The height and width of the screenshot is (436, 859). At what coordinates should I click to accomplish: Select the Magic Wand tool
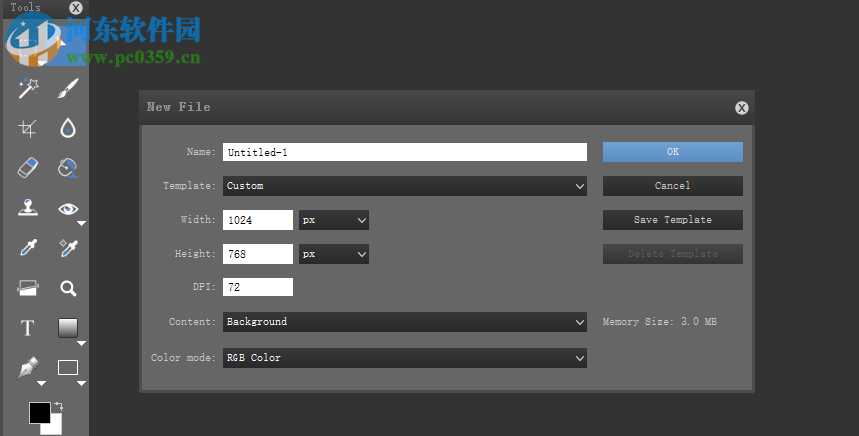pos(28,88)
